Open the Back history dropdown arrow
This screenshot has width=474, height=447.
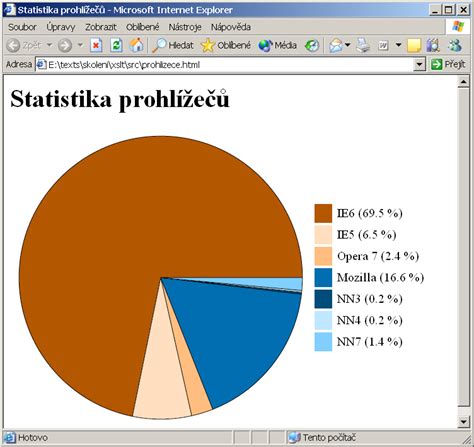(x=49, y=45)
